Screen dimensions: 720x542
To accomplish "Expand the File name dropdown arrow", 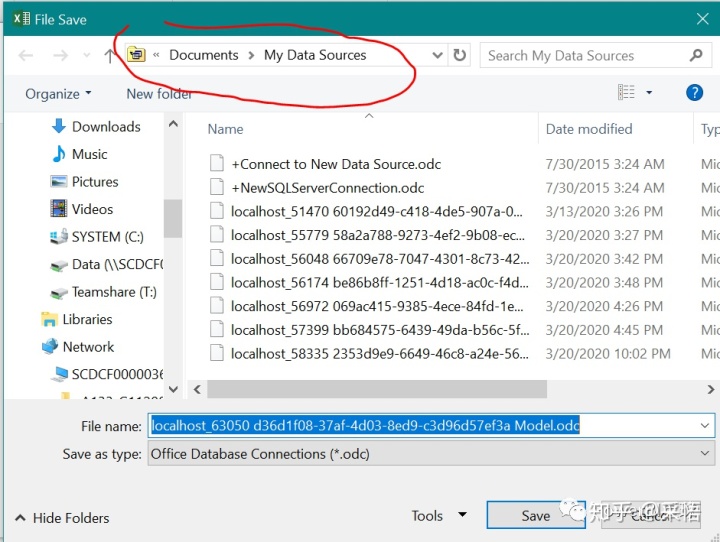I will 705,425.
